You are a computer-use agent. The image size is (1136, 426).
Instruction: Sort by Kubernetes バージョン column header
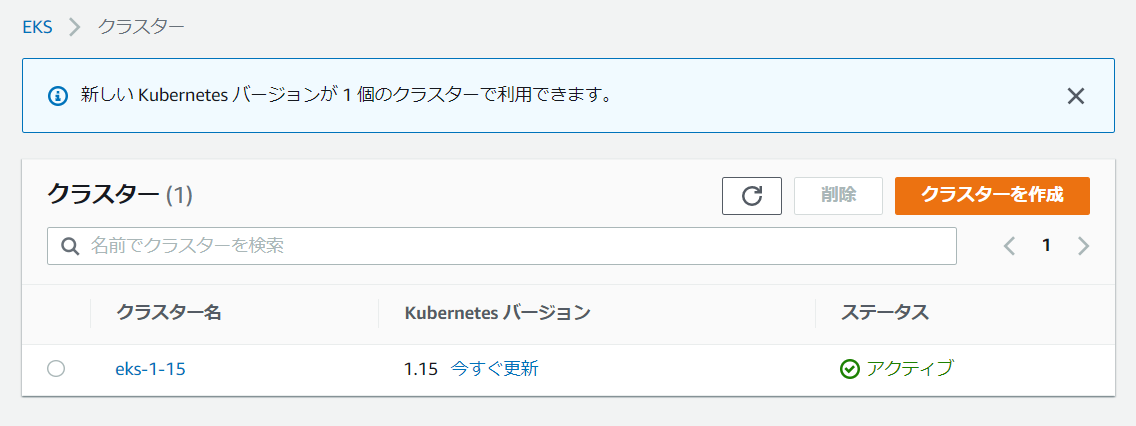(x=497, y=313)
